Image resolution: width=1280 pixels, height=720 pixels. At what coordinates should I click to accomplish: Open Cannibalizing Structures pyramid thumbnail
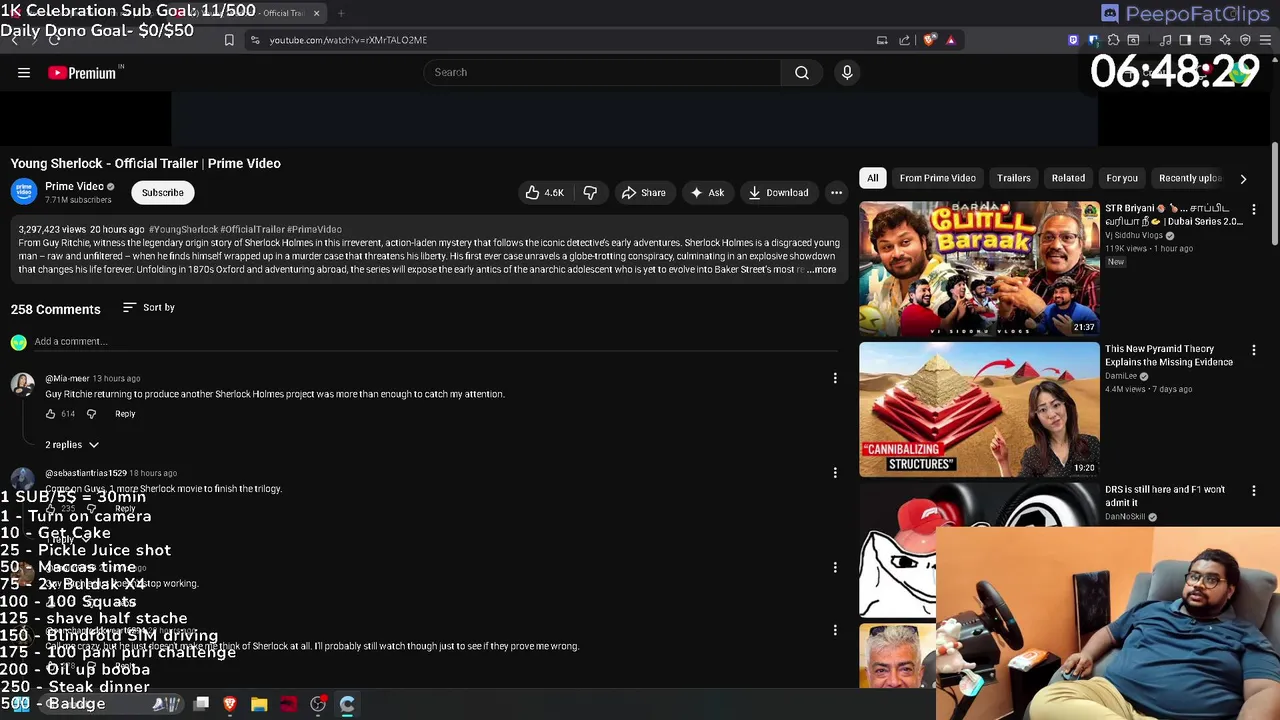[979, 409]
